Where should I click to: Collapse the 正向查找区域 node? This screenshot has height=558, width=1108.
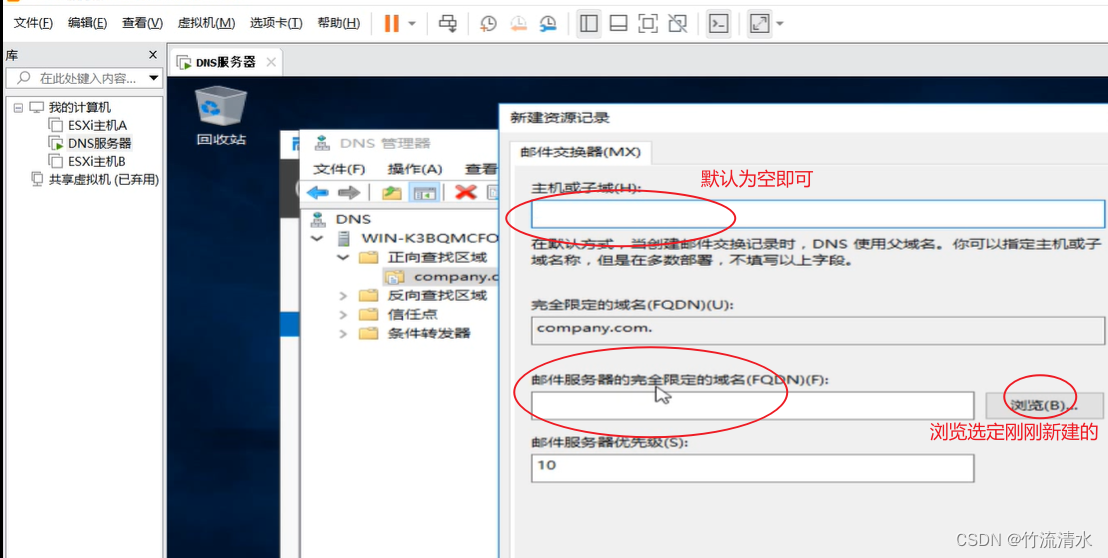(343, 257)
